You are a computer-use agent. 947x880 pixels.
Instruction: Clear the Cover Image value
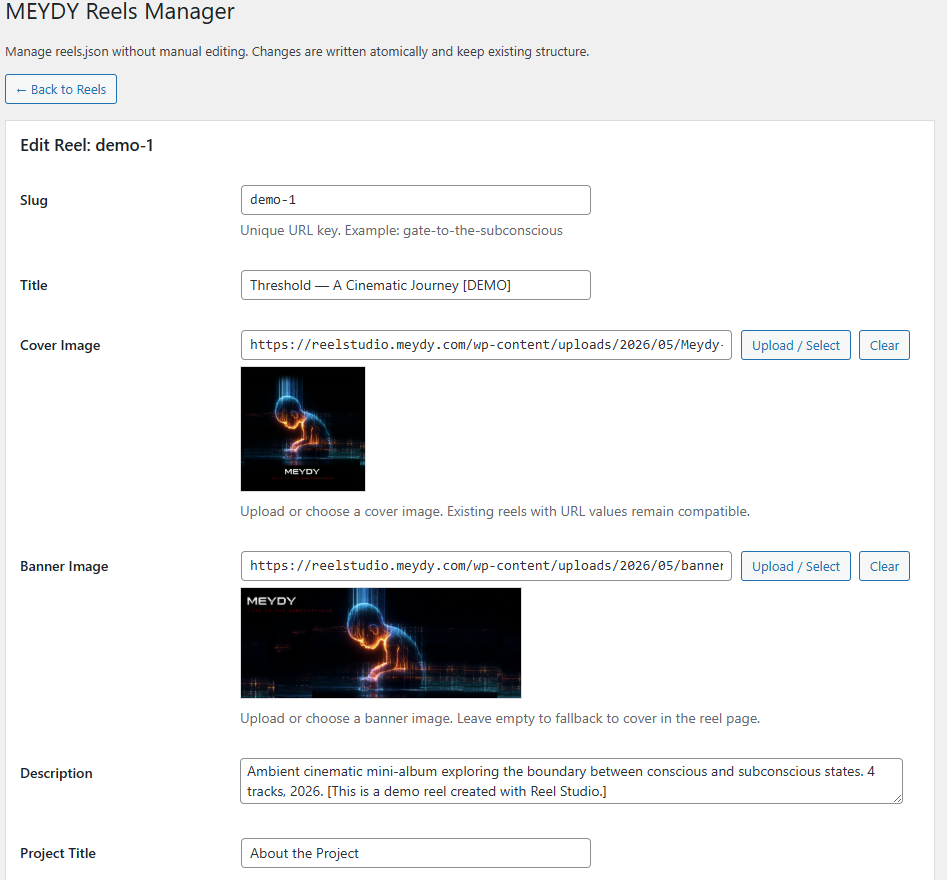(884, 345)
